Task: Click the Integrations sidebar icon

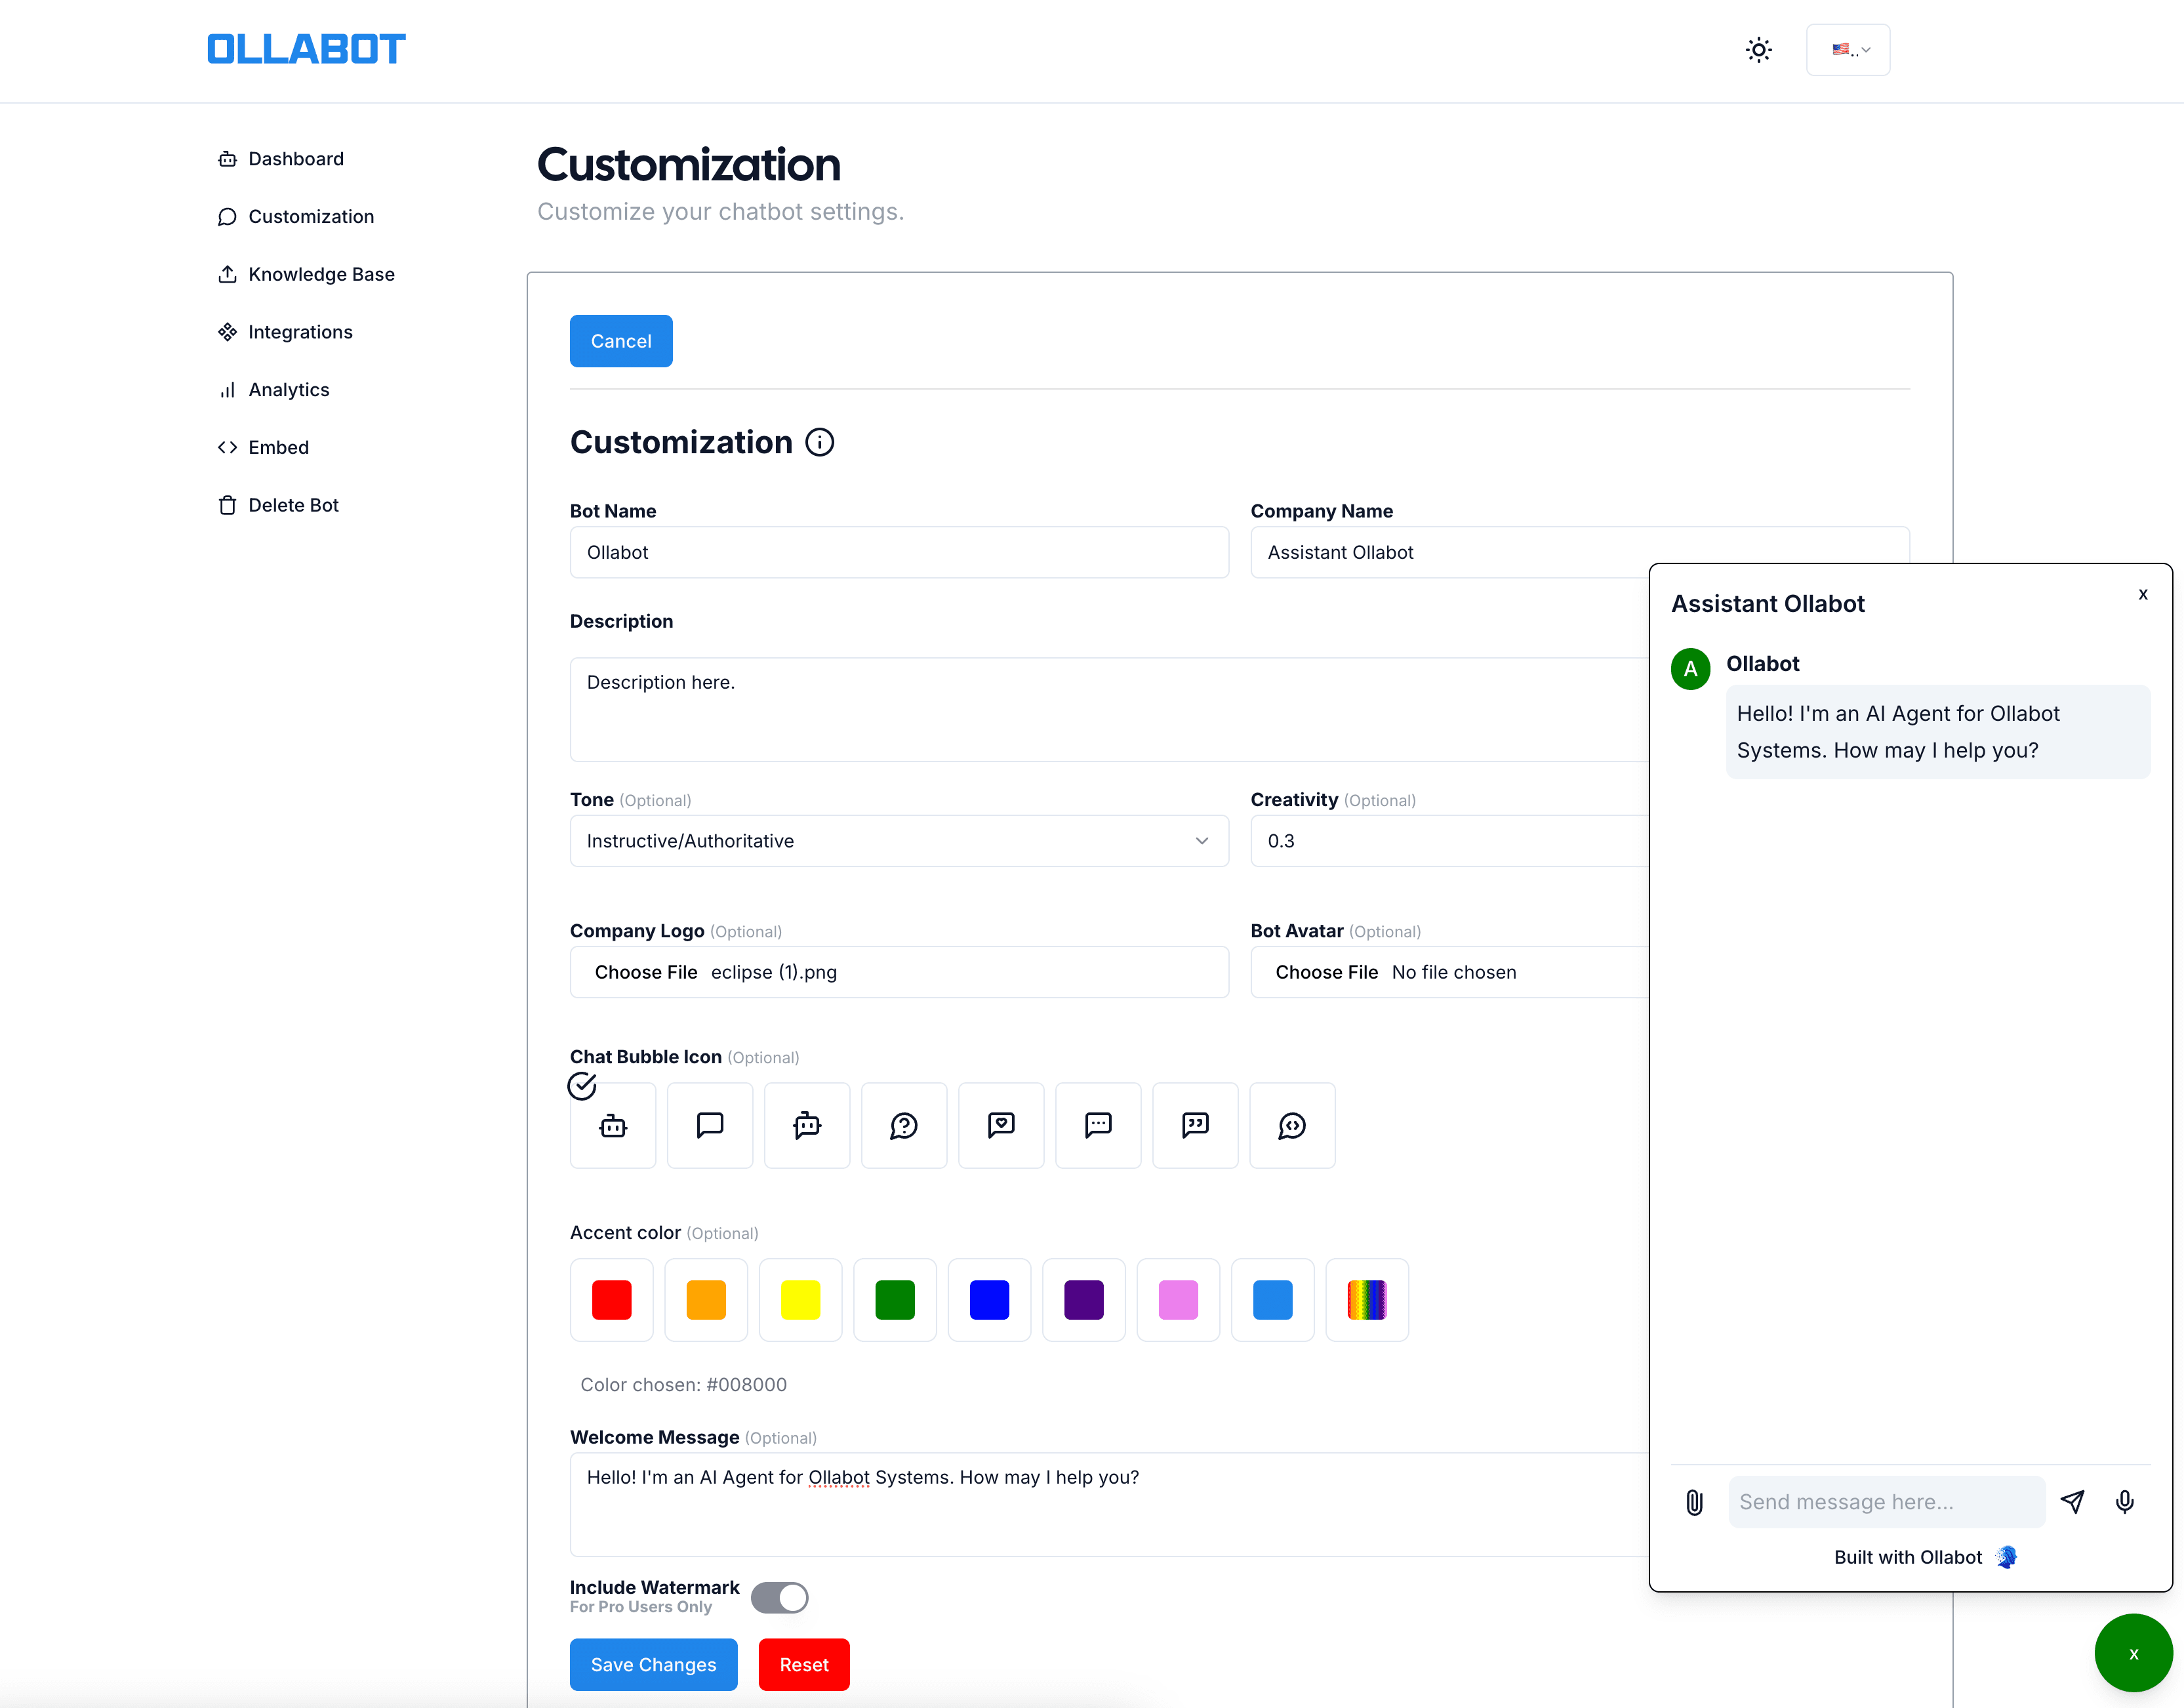Action: coord(227,332)
